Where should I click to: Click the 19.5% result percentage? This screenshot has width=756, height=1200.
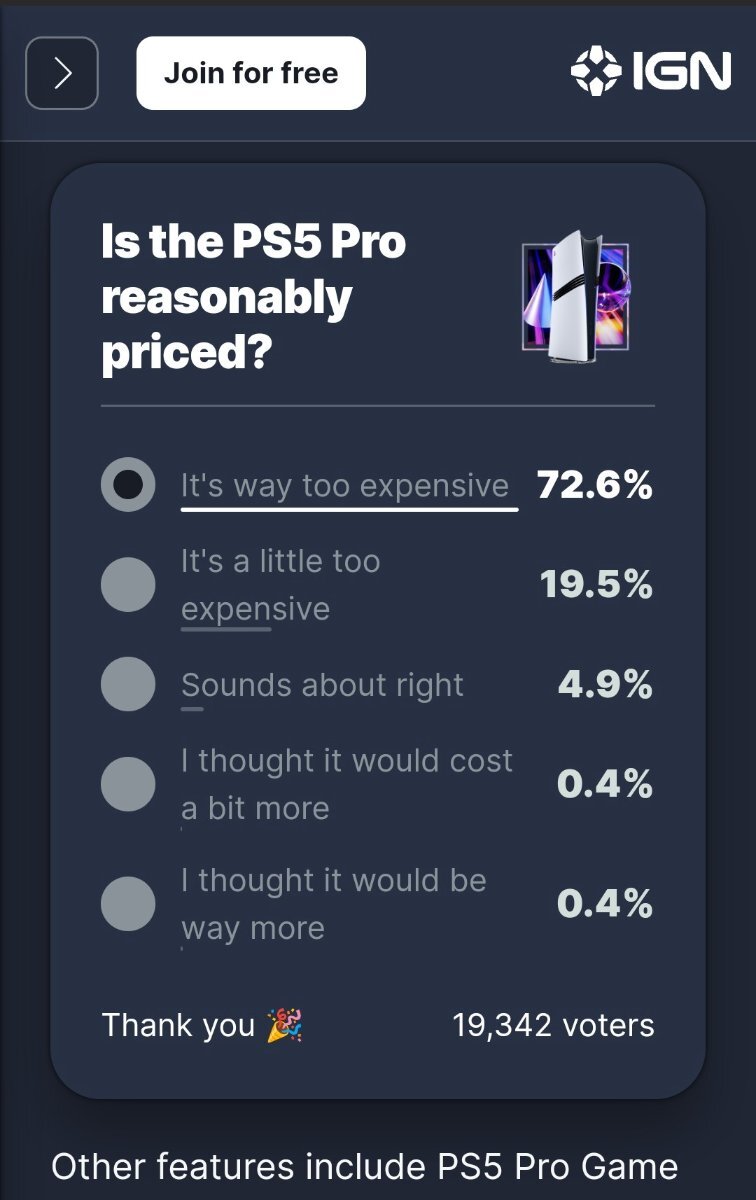[x=597, y=585]
